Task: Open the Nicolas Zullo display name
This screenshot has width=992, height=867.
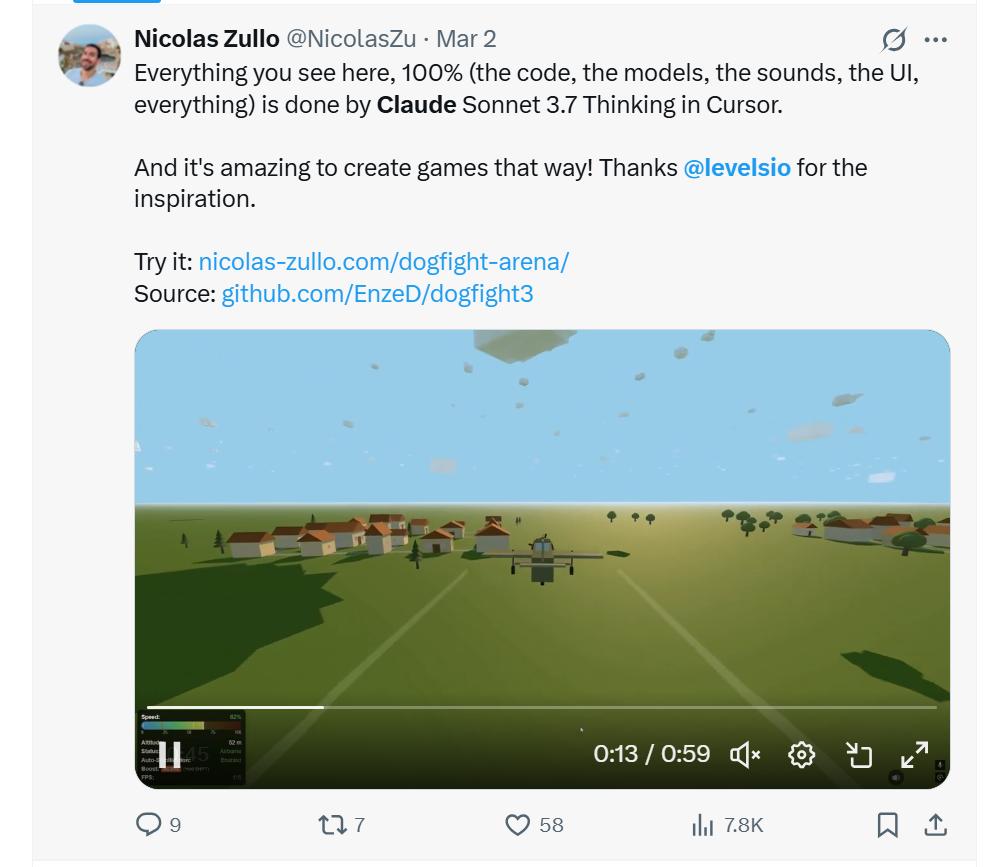Action: click(x=207, y=39)
